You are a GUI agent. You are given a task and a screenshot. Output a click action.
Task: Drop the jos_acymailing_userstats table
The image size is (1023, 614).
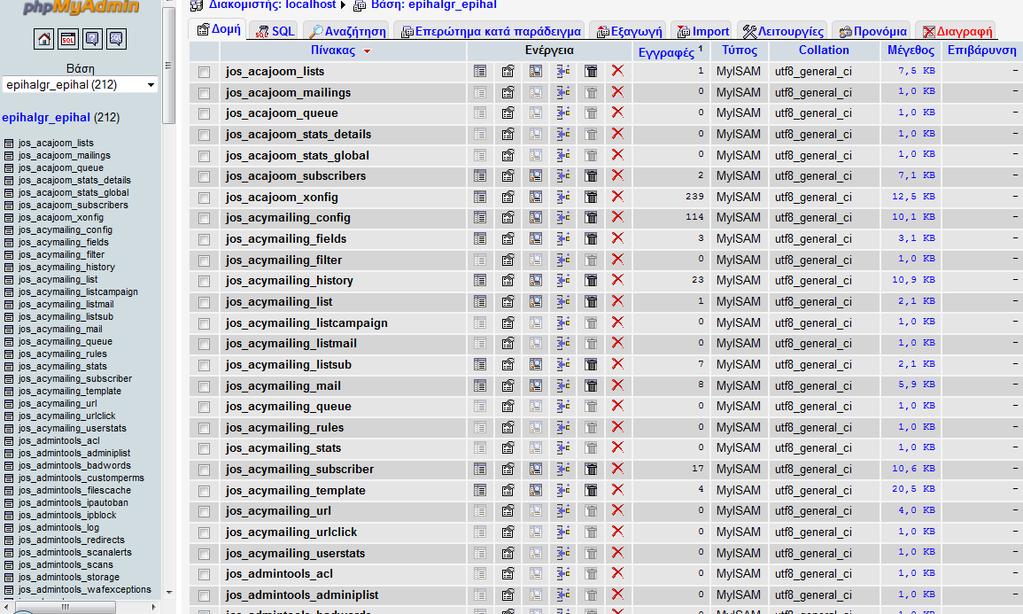pos(617,553)
